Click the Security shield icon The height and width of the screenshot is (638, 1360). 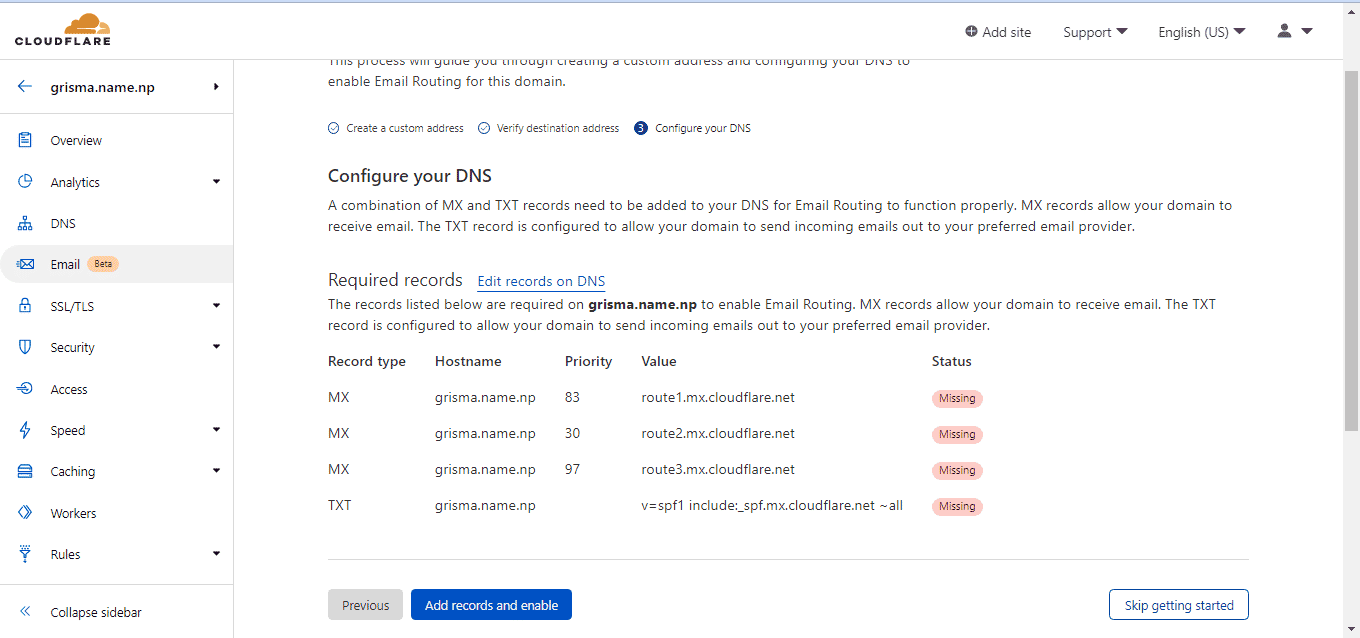click(x=25, y=347)
